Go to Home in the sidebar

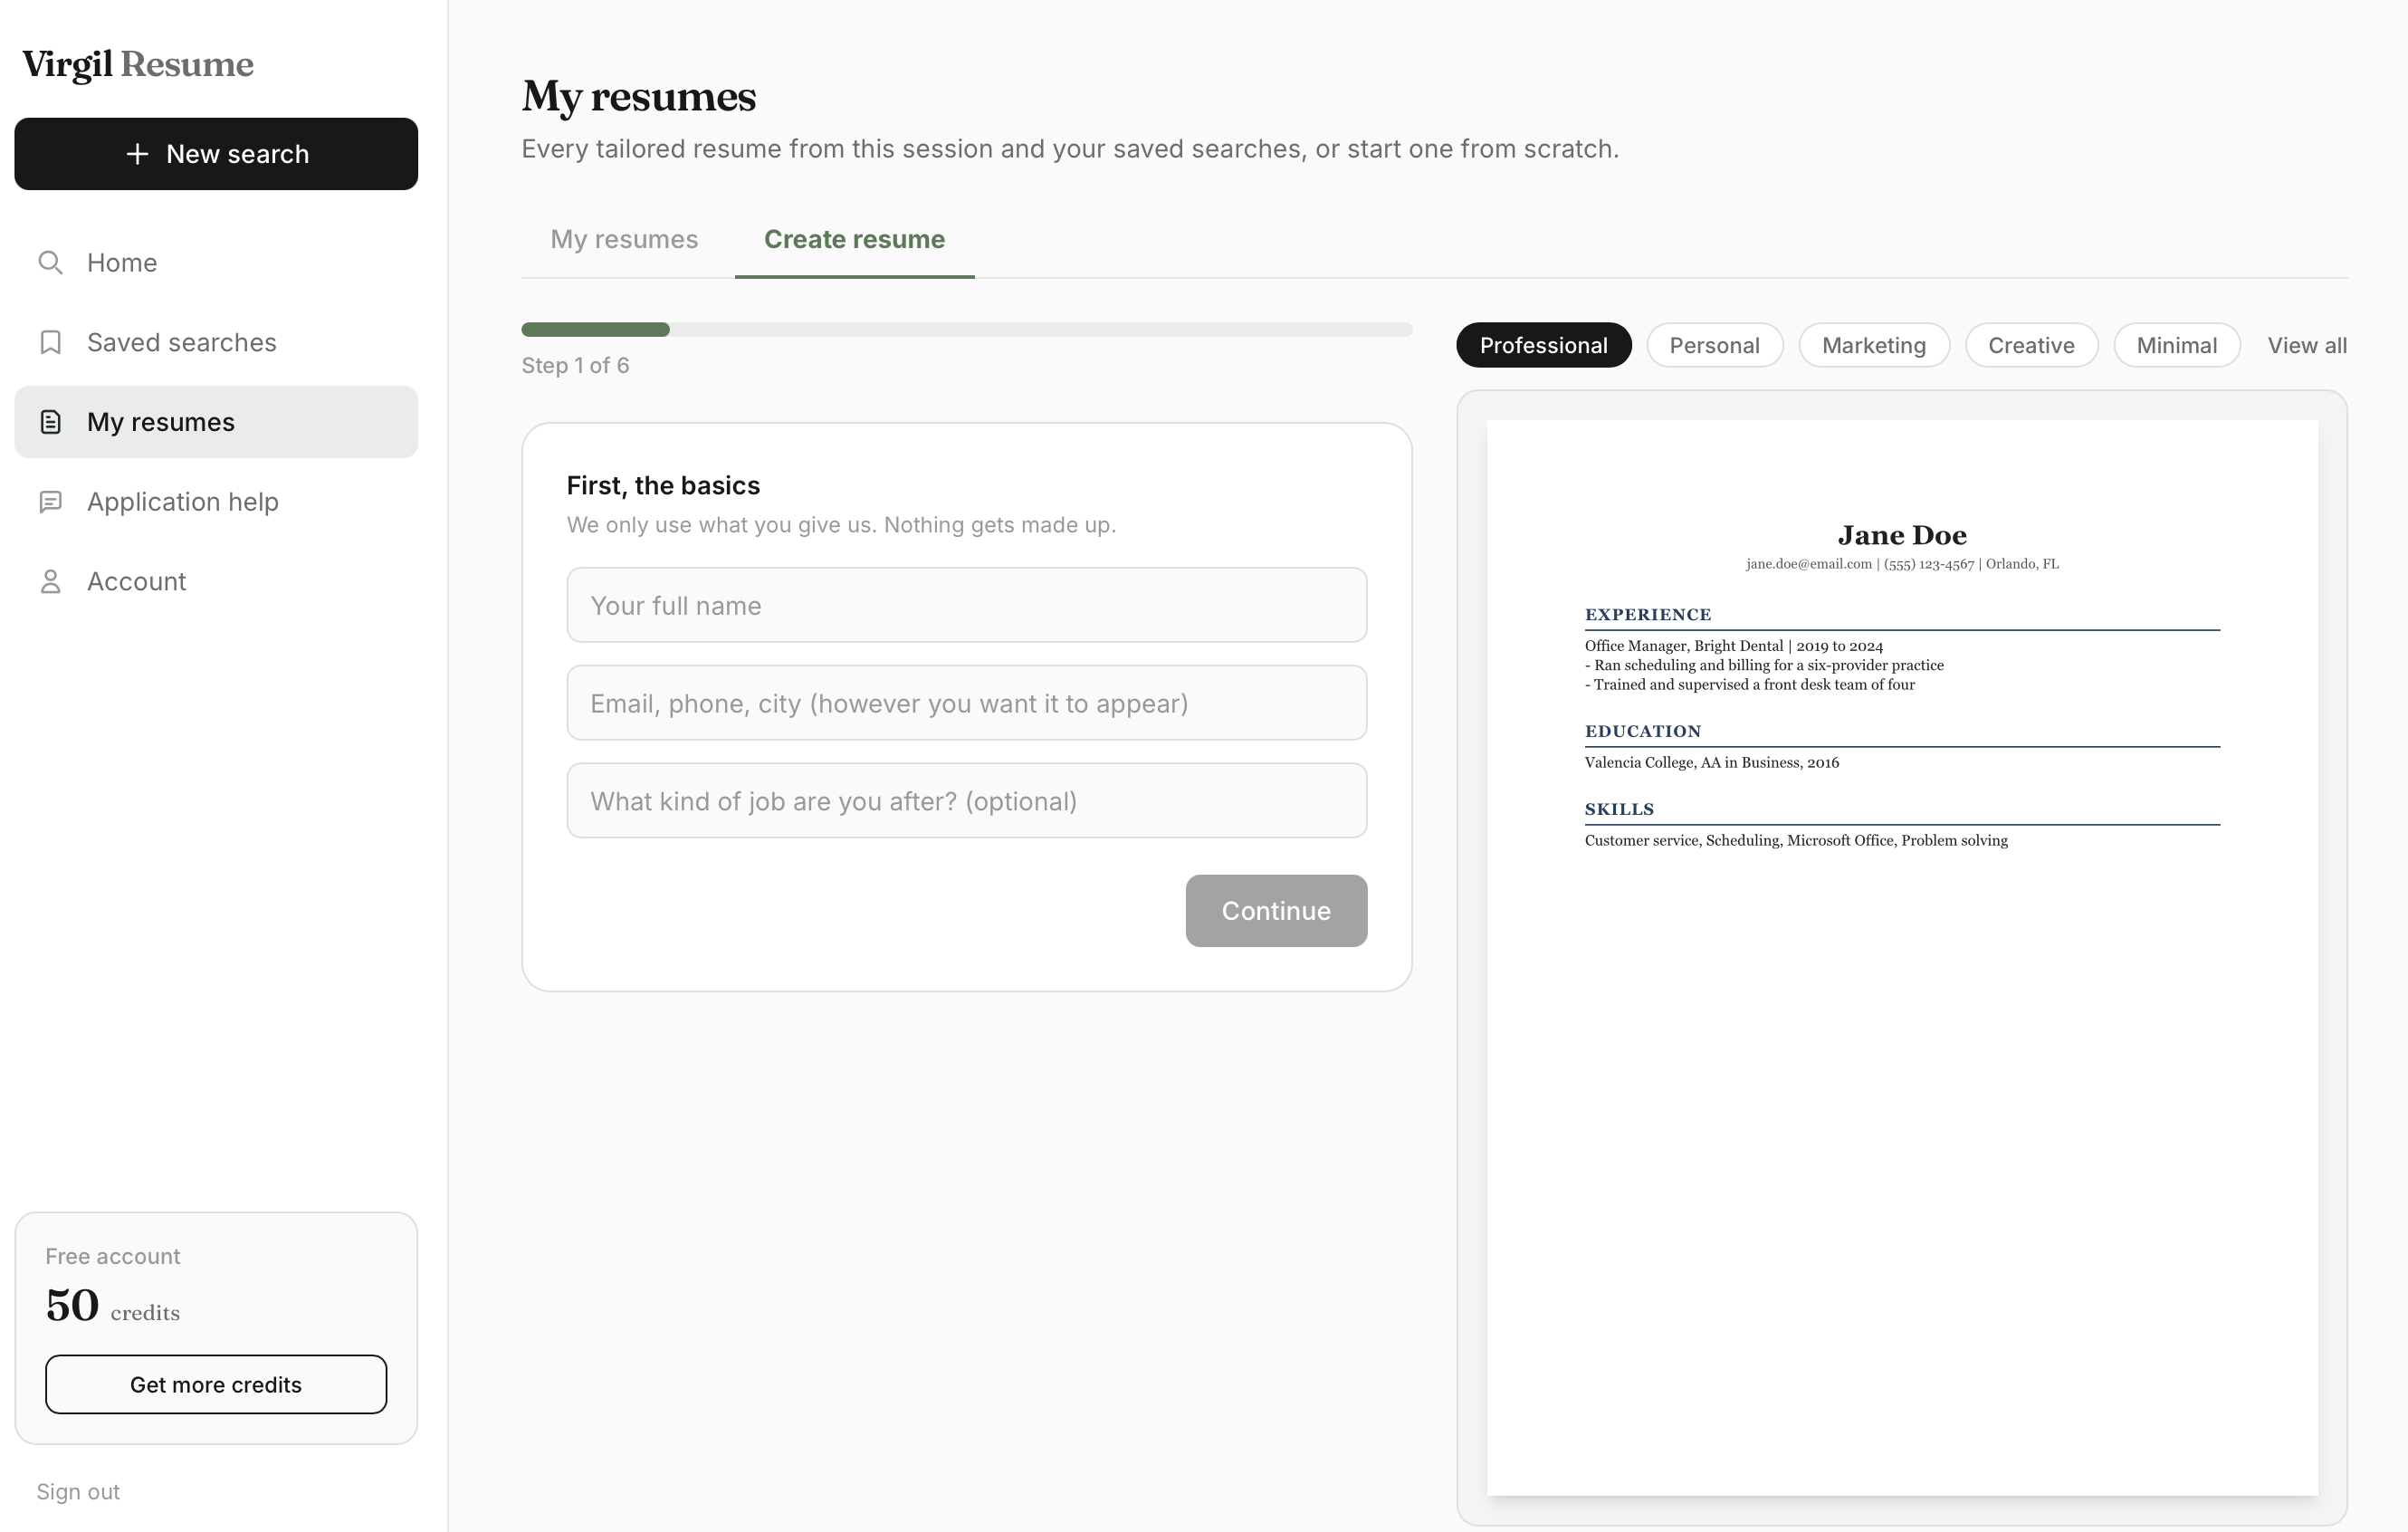216,262
